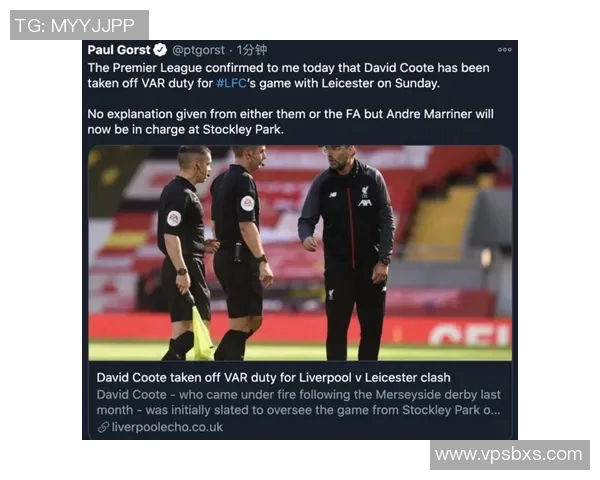Click the FA badge on the middle referee's sleeve
The image size is (600, 480).
248,203
